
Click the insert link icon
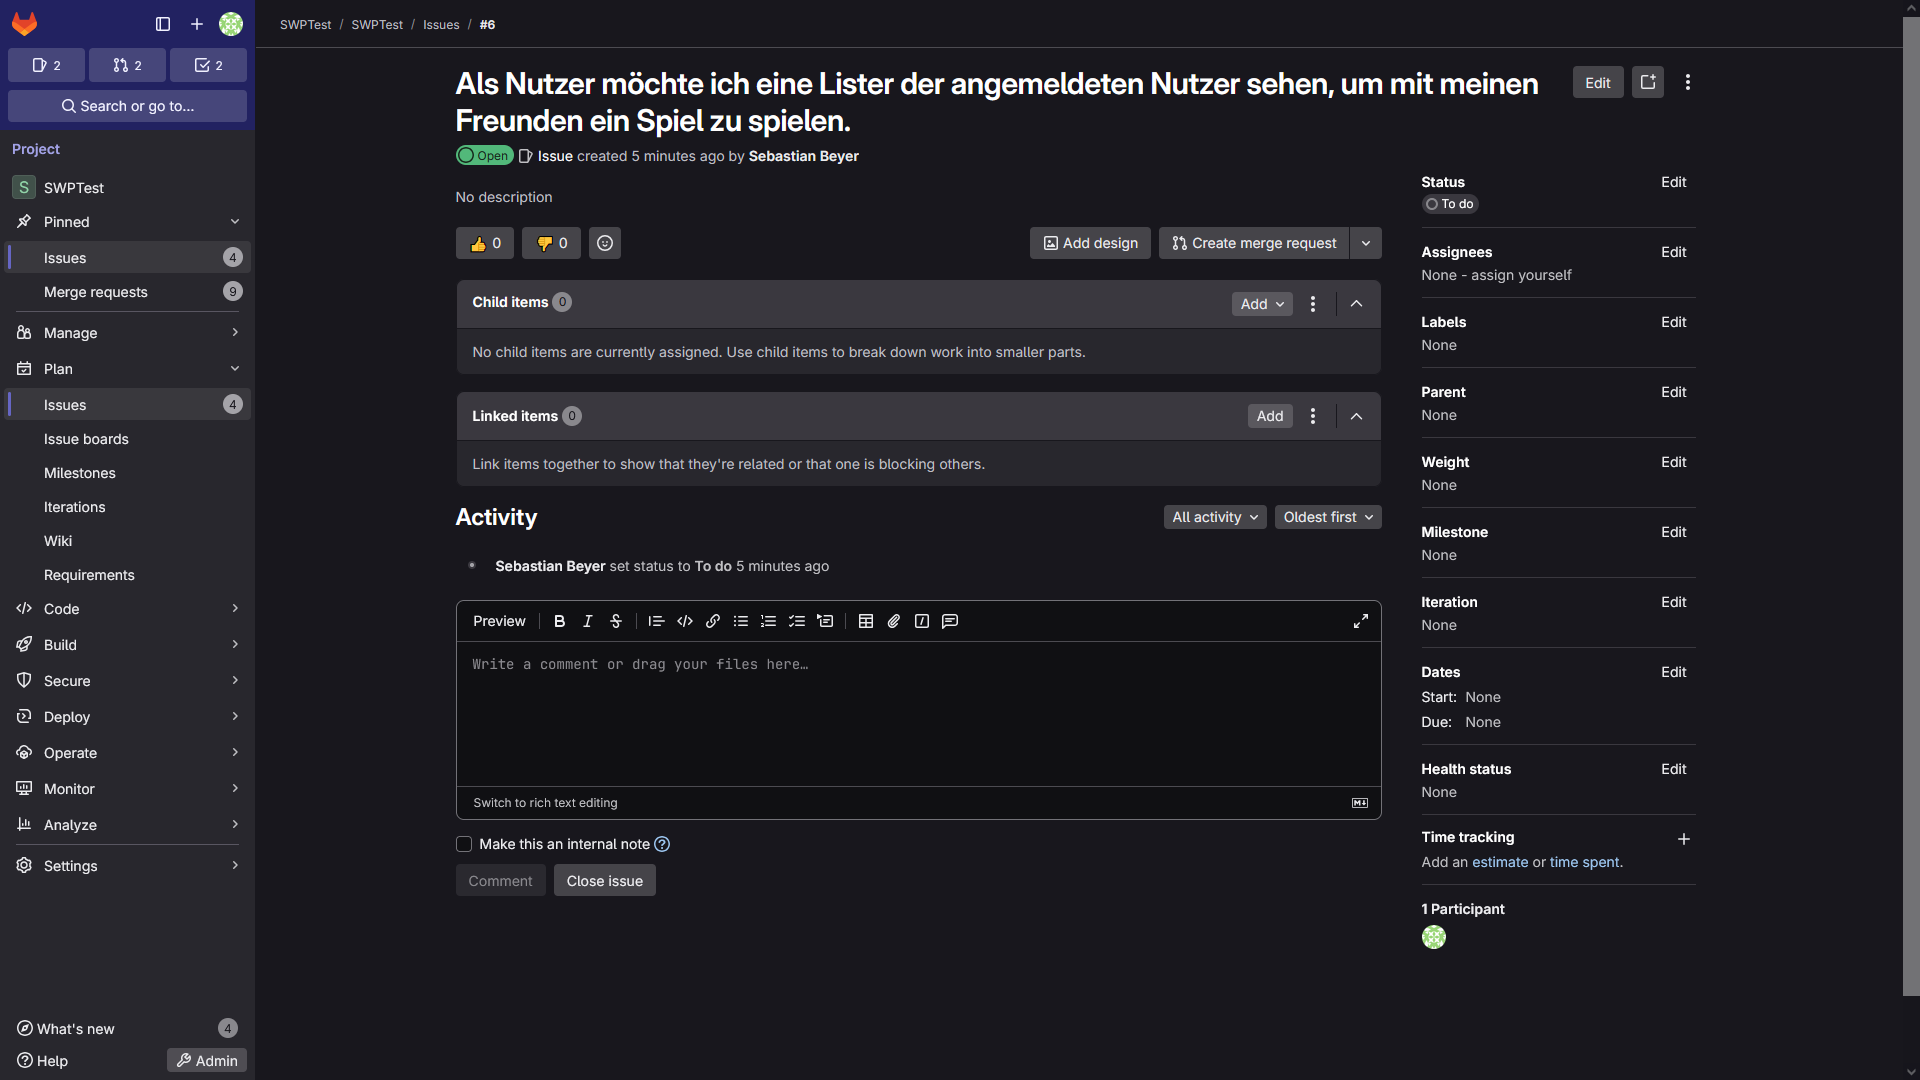pyautogui.click(x=713, y=621)
